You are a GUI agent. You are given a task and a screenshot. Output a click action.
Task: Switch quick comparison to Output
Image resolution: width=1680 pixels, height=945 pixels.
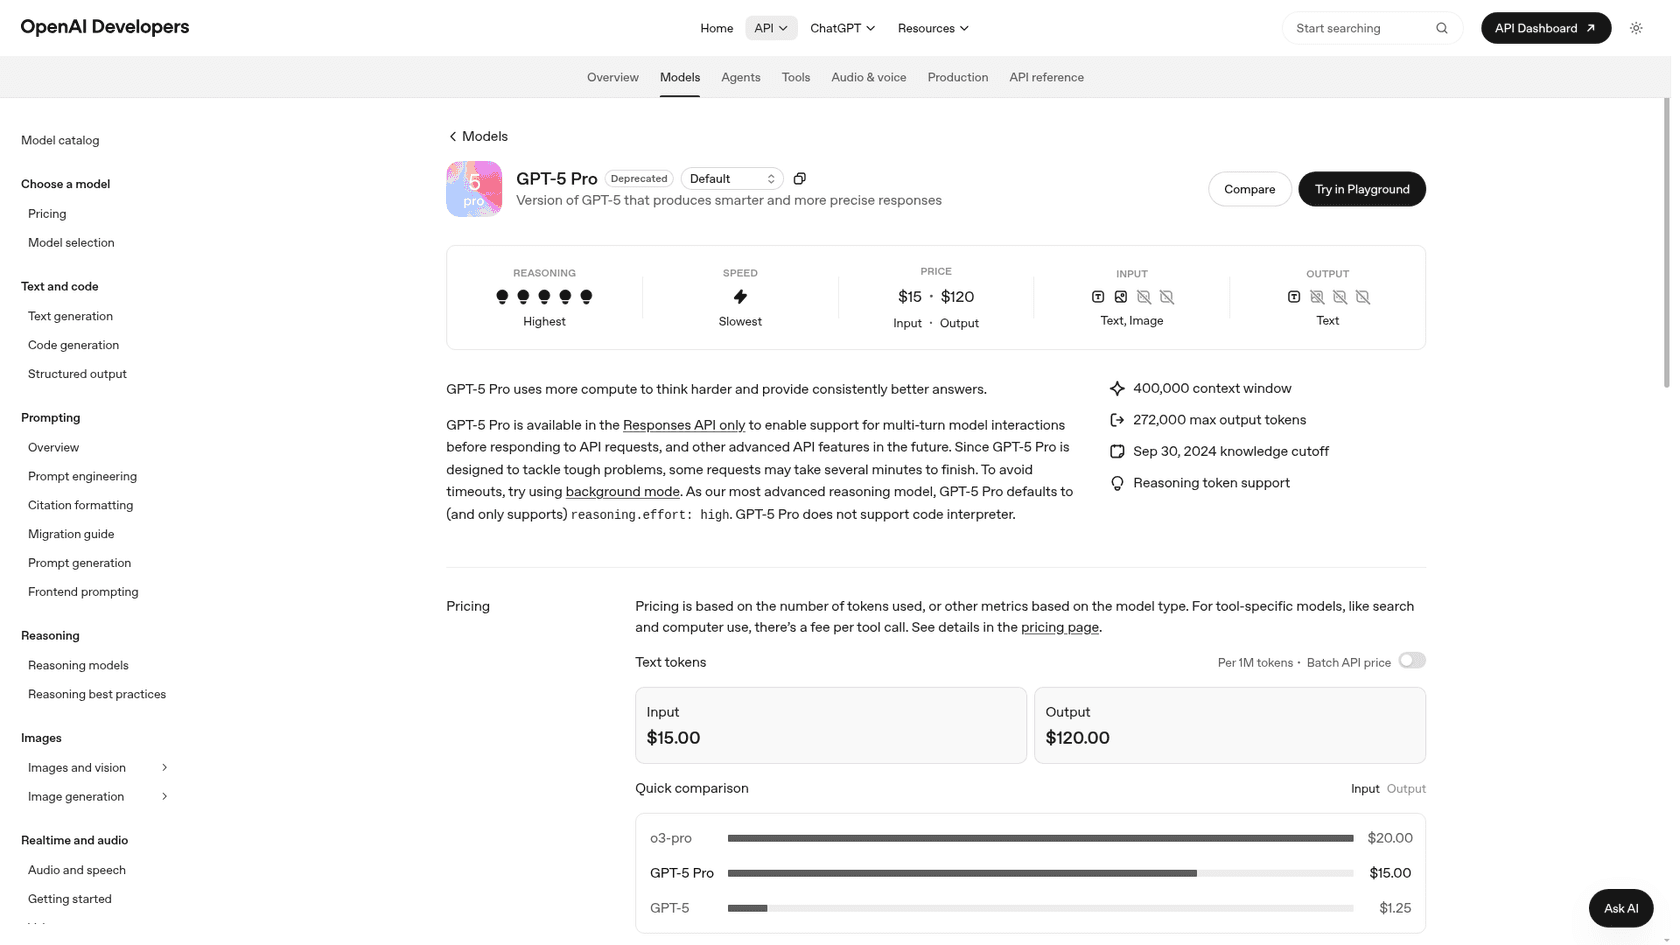1406,789
